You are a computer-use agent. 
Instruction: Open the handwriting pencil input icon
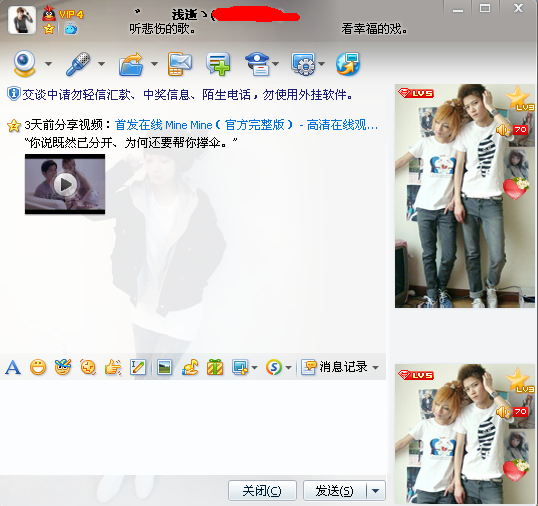(138, 367)
